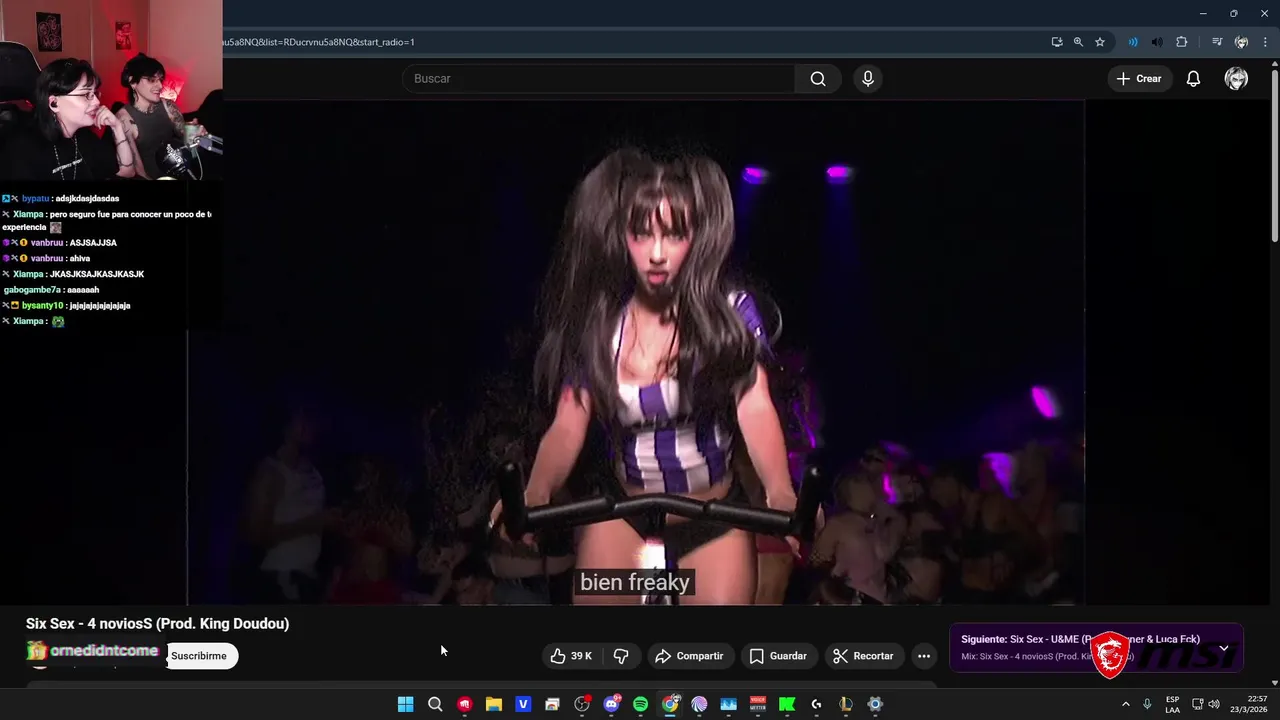This screenshot has width=1280, height=720.
Task: Click the video title 'Six Sex - 4 novioS'
Action: (x=157, y=623)
